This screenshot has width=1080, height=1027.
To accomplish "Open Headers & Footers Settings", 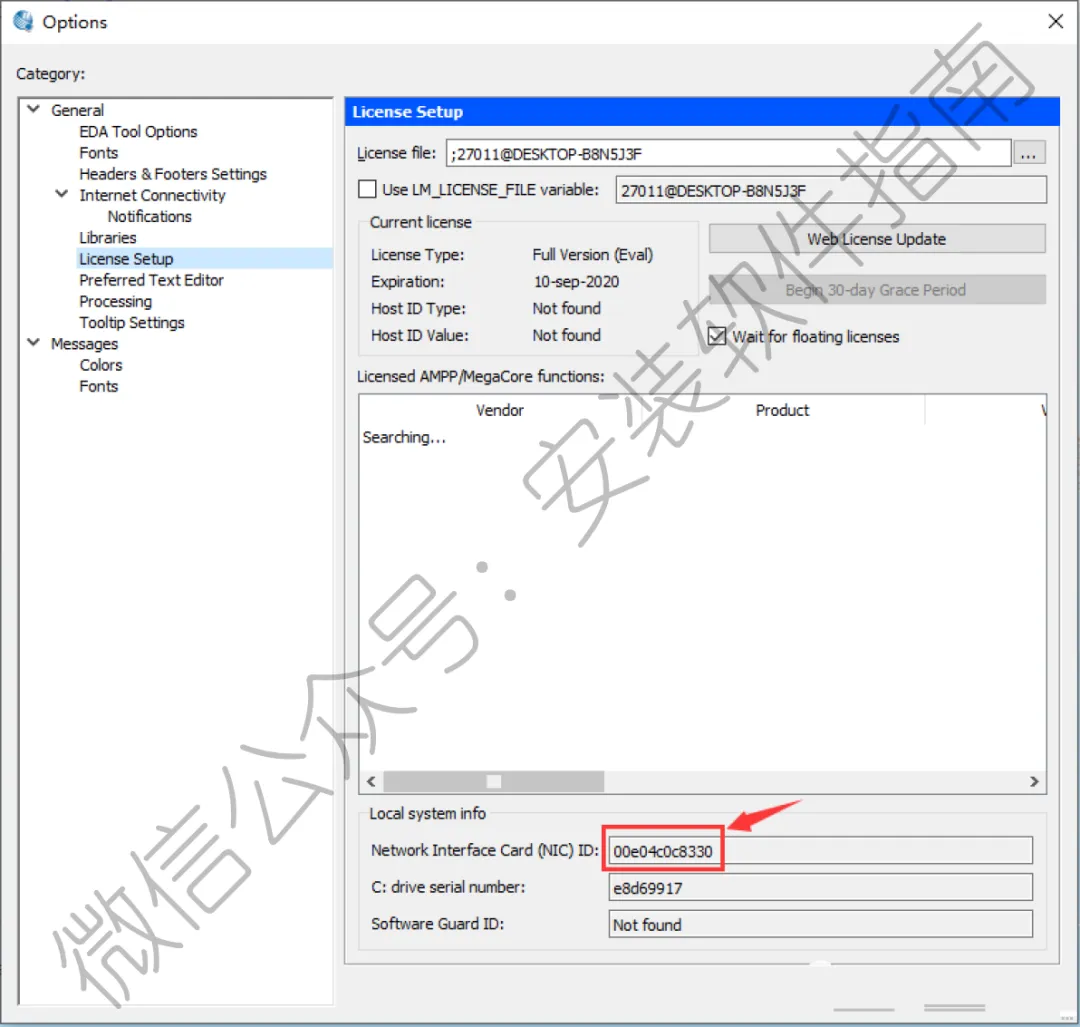I will (173, 174).
